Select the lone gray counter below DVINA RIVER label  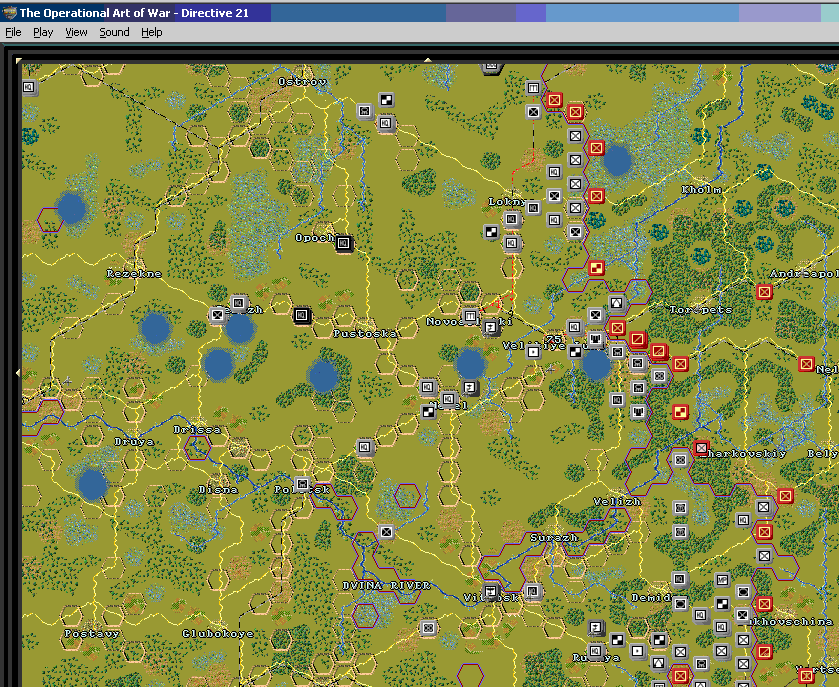(428, 628)
